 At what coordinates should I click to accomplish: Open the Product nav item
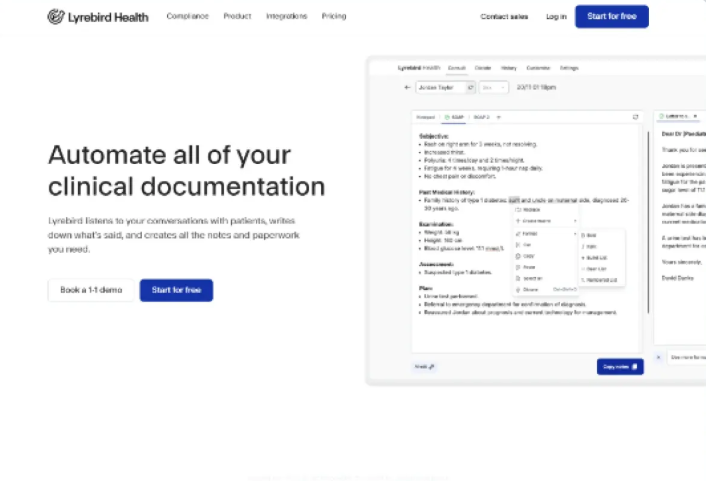coord(237,16)
